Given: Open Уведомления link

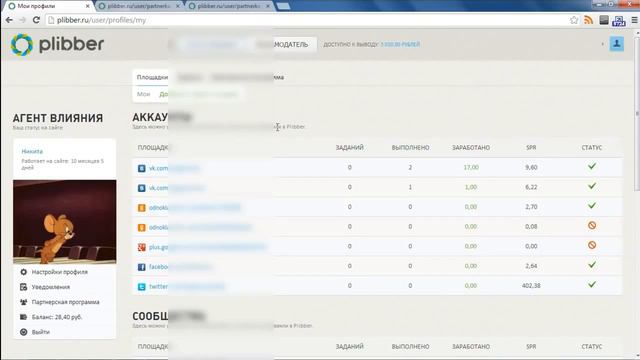Looking at the screenshot, I should click(51, 287).
